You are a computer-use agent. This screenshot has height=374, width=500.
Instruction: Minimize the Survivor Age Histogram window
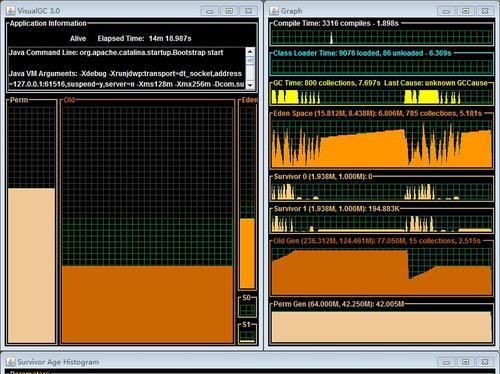pyautogui.click(x=446, y=362)
